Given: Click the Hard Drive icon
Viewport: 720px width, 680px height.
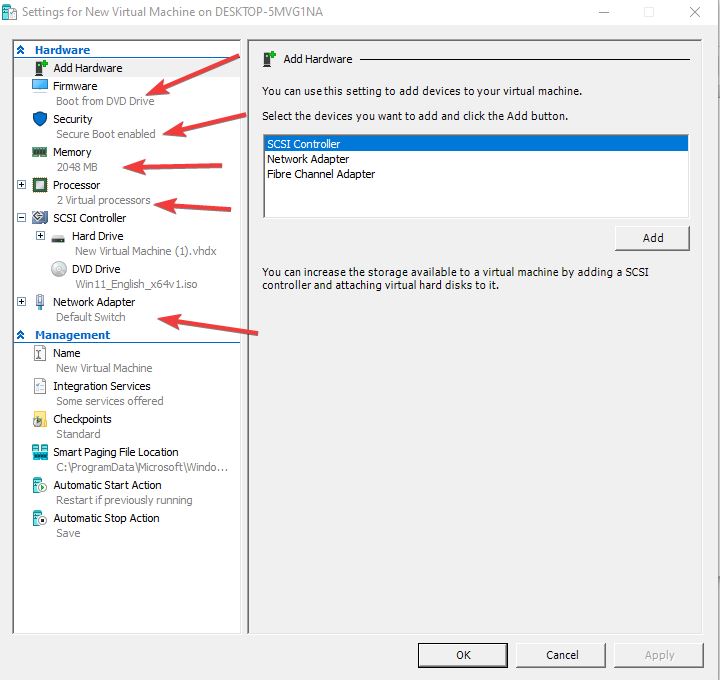Looking at the screenshot, I should point(58,238).
